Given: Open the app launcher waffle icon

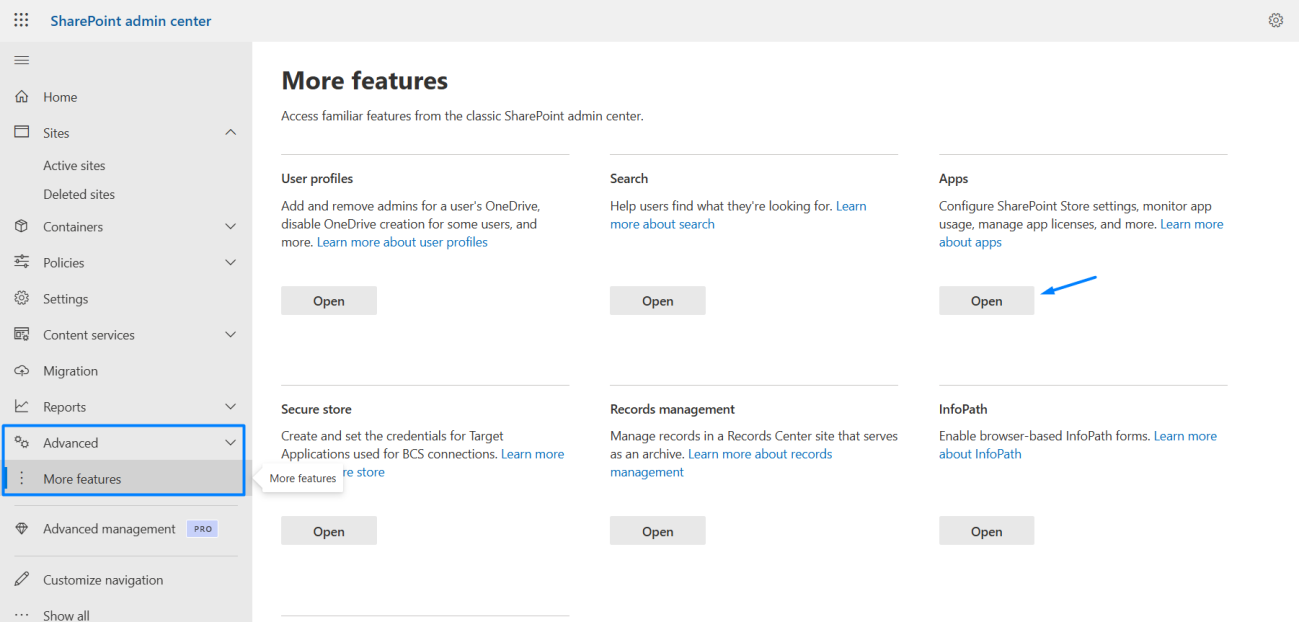Looking at the screenshot, I should [x=21, y=20].
